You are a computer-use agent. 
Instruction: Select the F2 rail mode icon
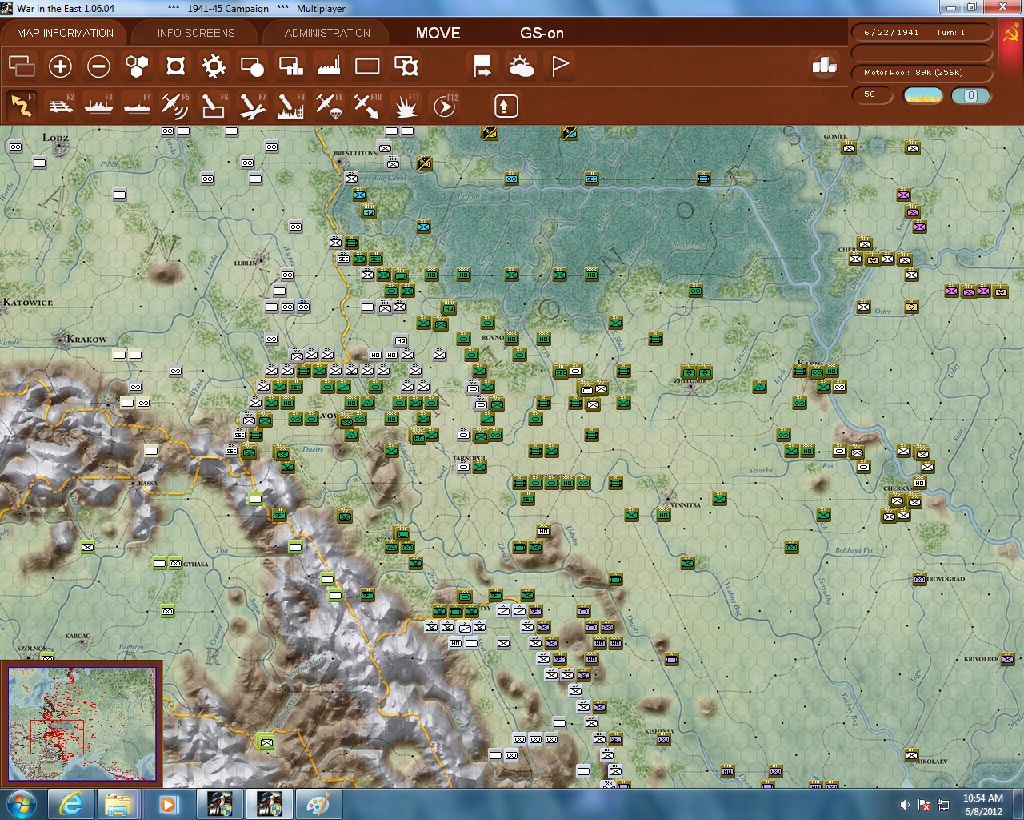(61, 106)
